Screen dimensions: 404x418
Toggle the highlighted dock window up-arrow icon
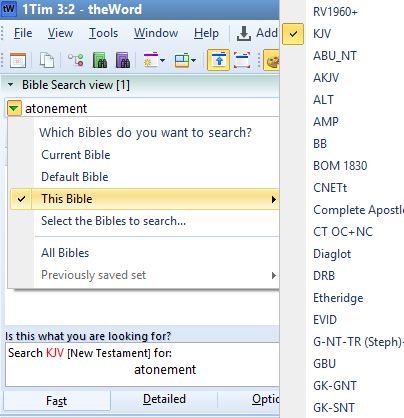(x=218, y=60)
